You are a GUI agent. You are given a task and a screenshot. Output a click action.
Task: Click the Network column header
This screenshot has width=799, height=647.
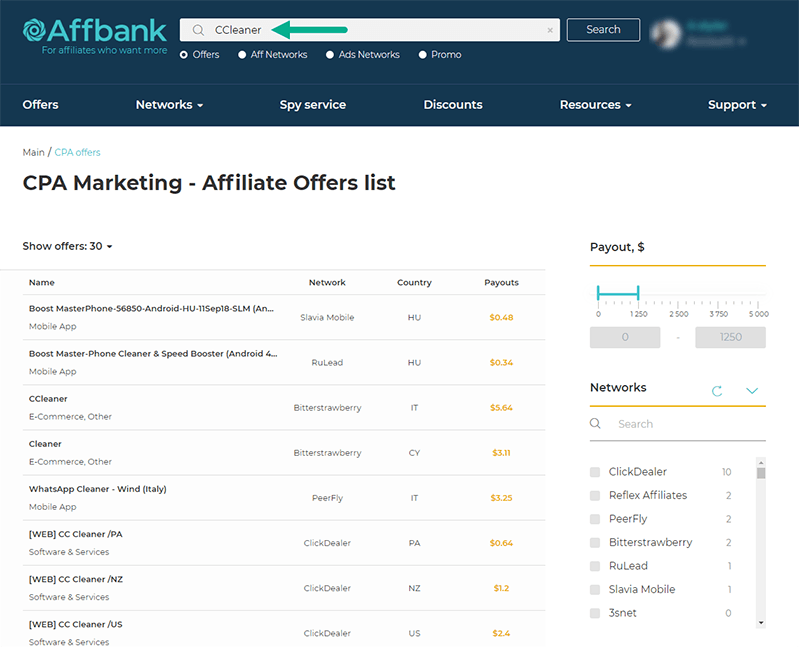click(327, 282)
